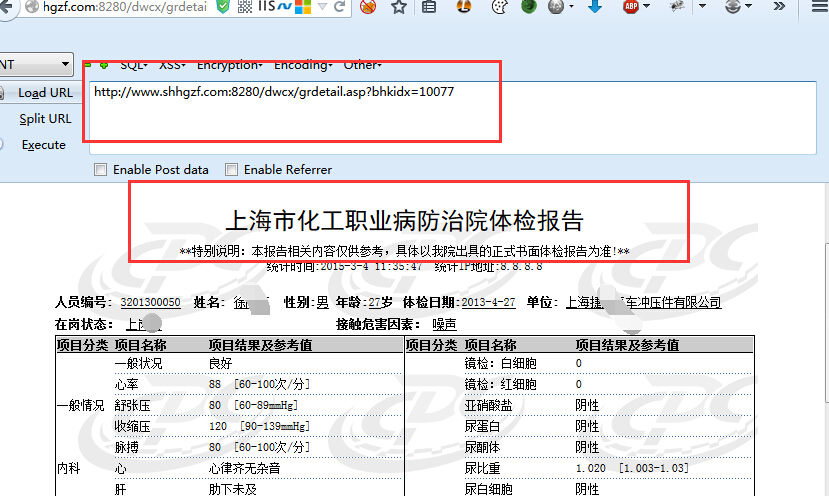
Task: Click the 收缩压 value 120
Action: click(218, 426)
